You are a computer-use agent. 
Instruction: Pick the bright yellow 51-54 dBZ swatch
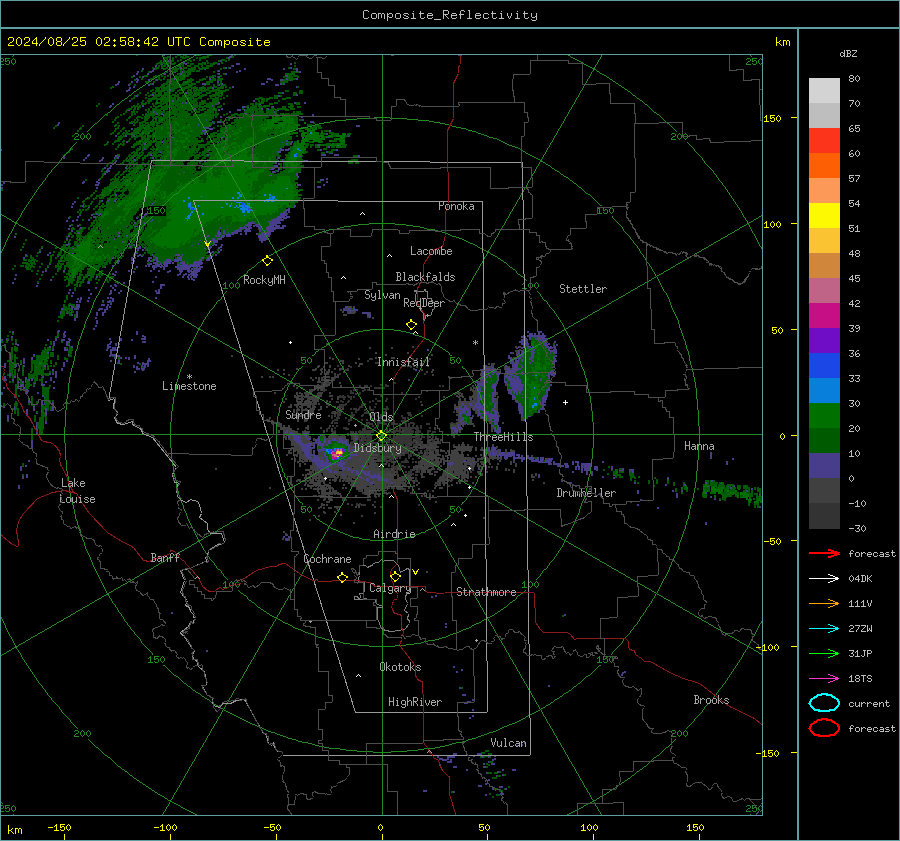coord(824,215)
